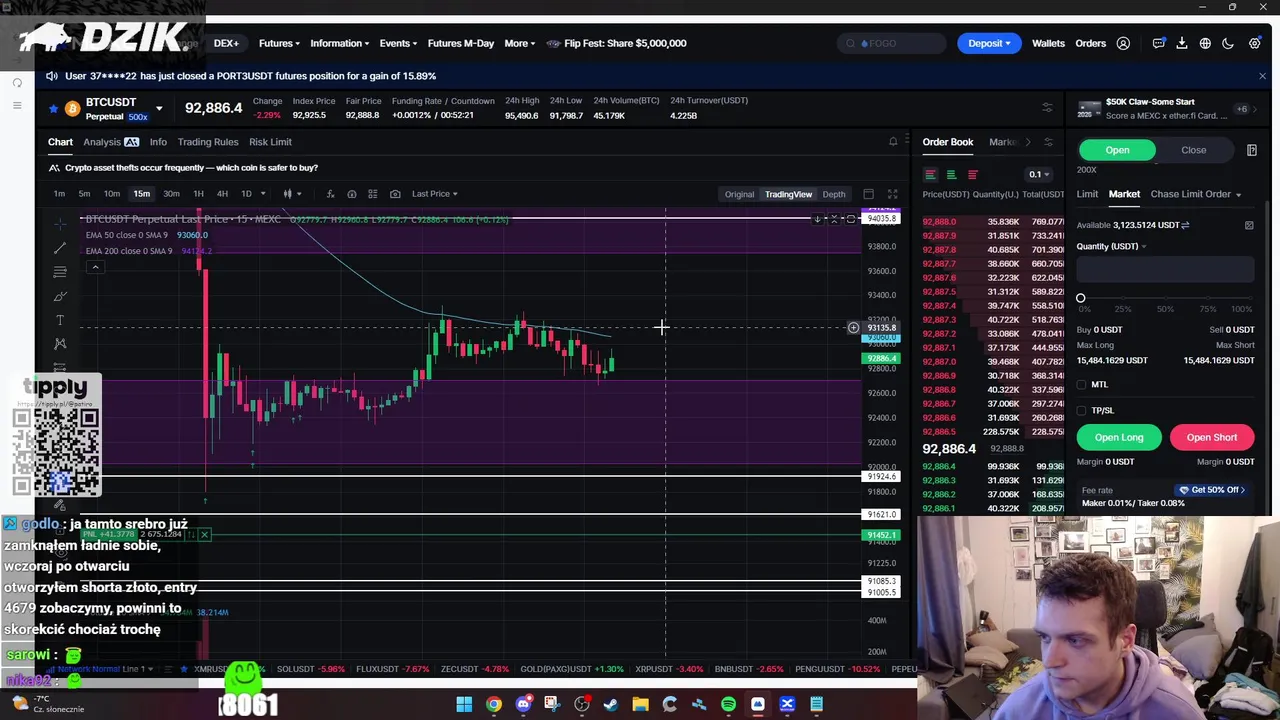Click the transfer arrows next to Available balance
Image resolution: width=1280 pixels, height=720 pixels.
1185,225
